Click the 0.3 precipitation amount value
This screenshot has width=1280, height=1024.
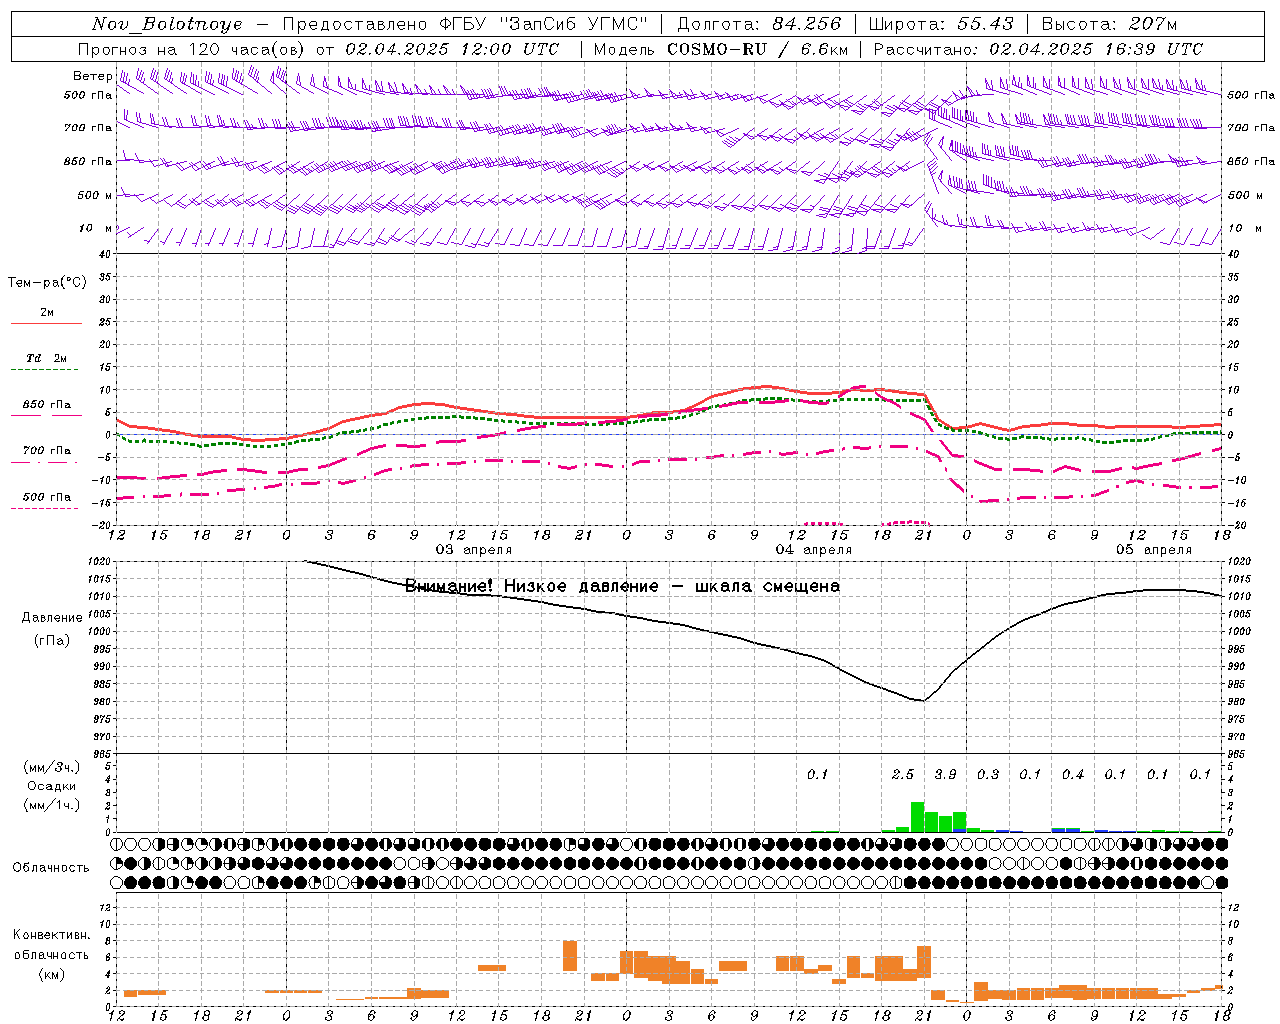click(x=988, y=774)
